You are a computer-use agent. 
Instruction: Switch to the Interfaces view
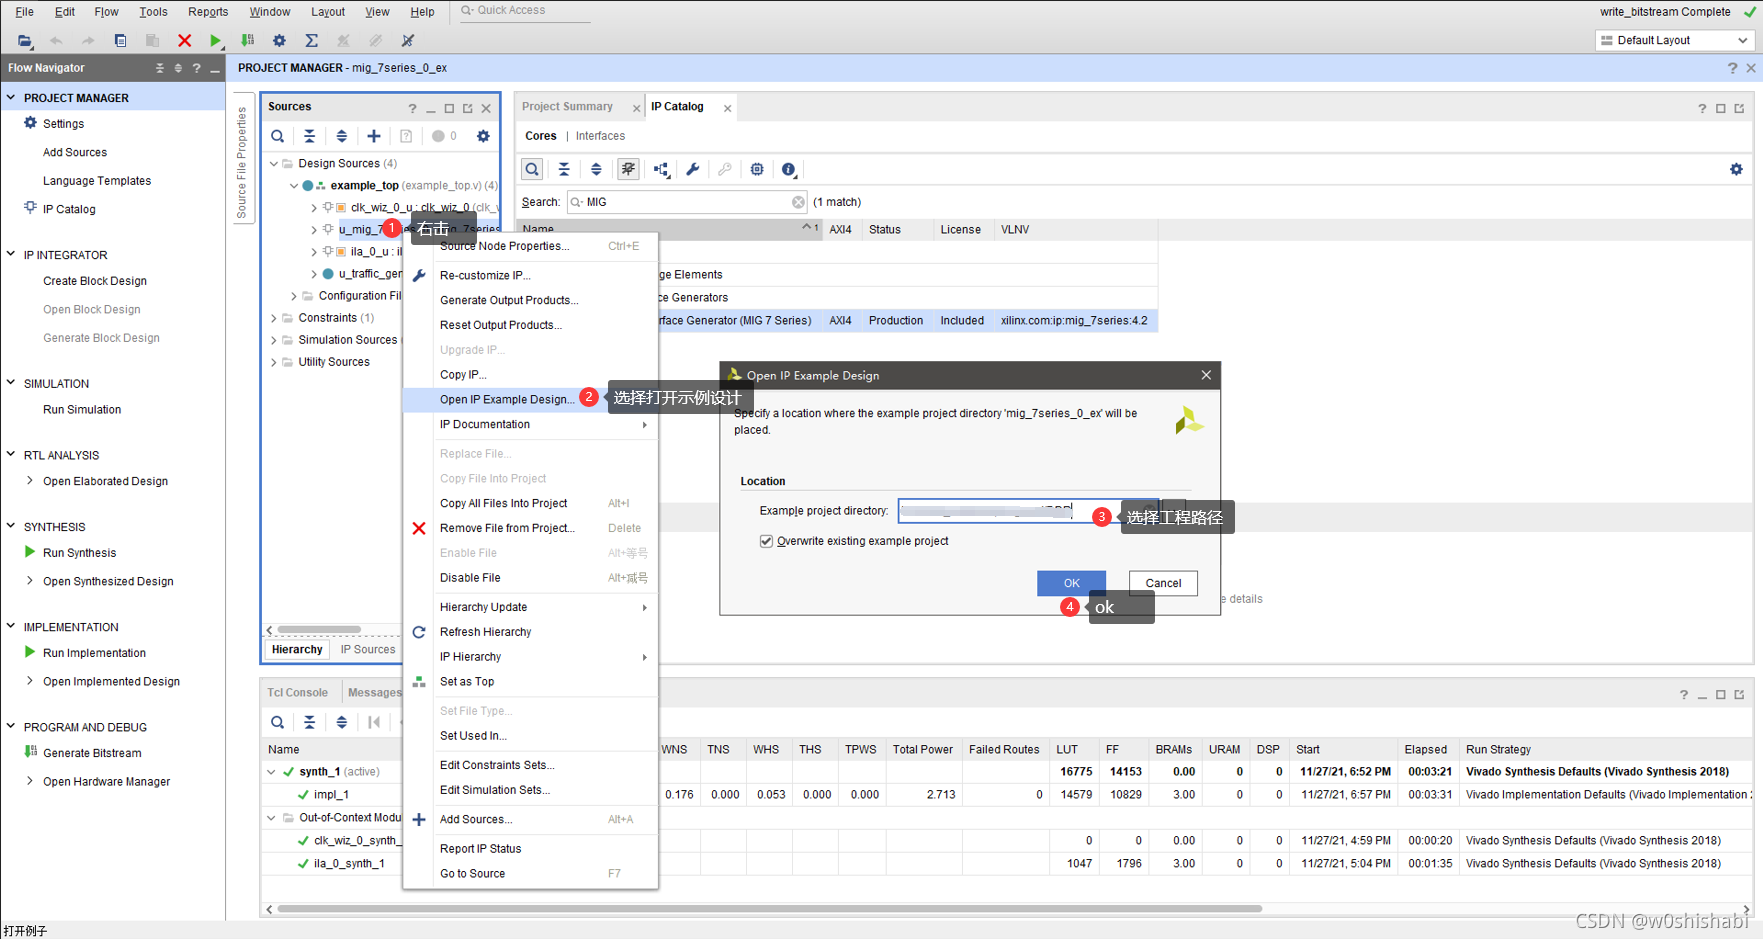[600, 136]
